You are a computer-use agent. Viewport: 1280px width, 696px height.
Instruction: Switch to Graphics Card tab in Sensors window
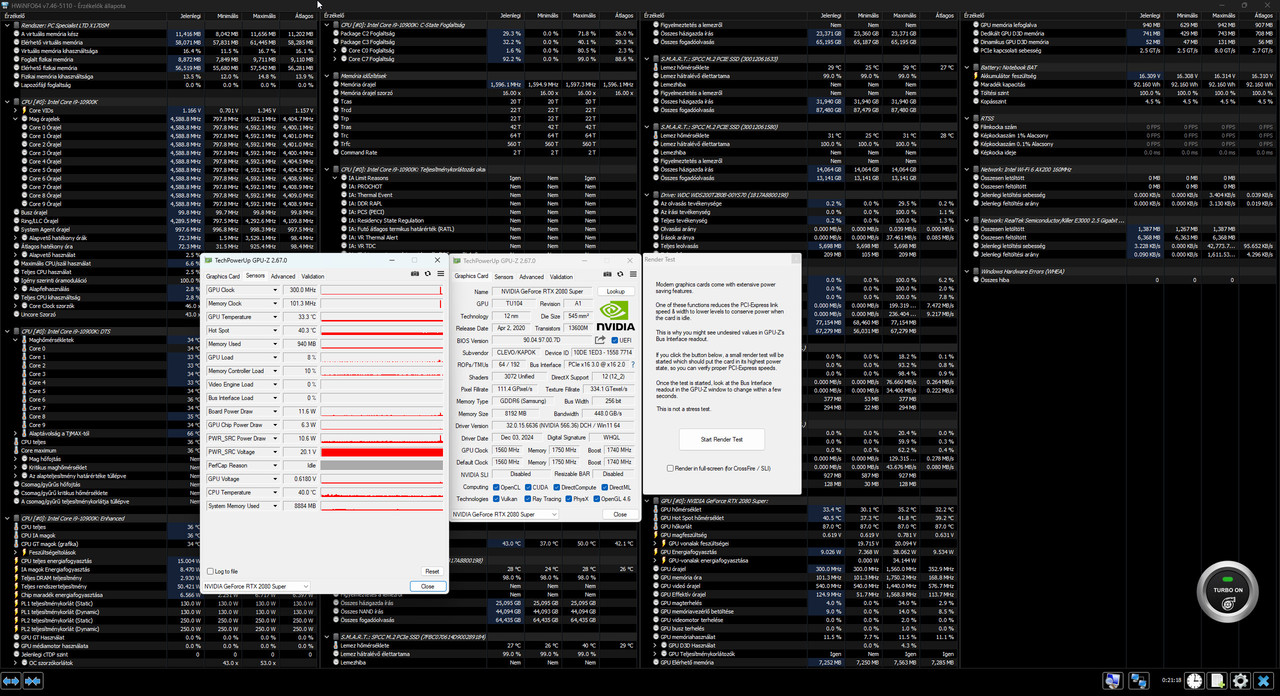223,276
